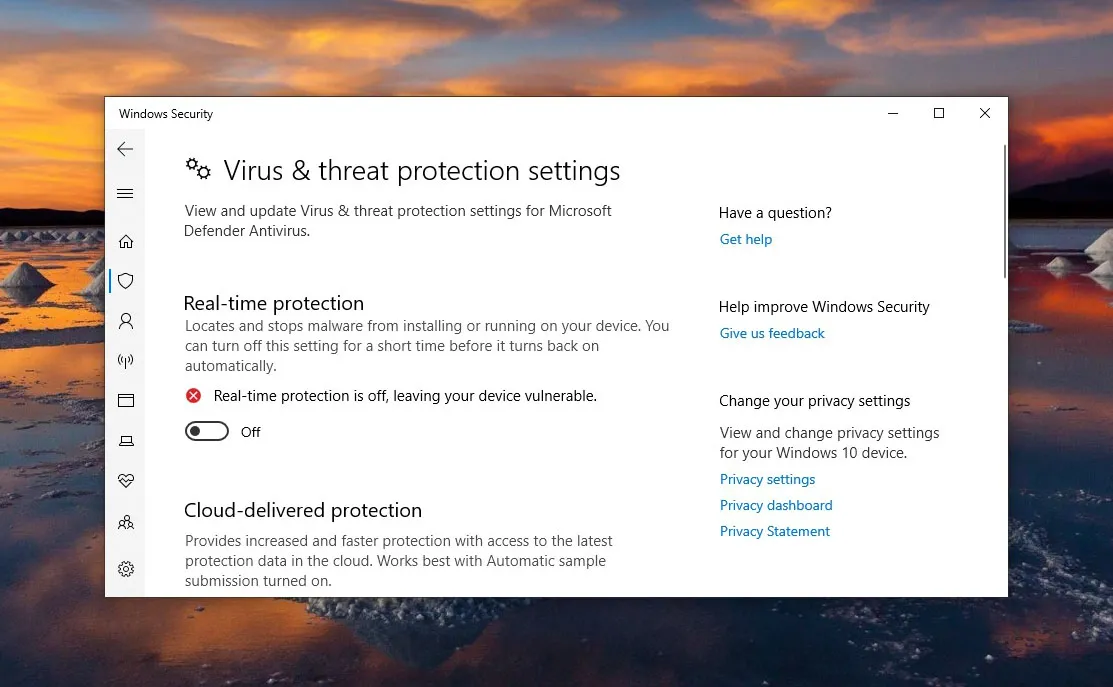Click the back arrow icon
Viewport: 1113px width, 687px height.
click(x=125, y=149)
